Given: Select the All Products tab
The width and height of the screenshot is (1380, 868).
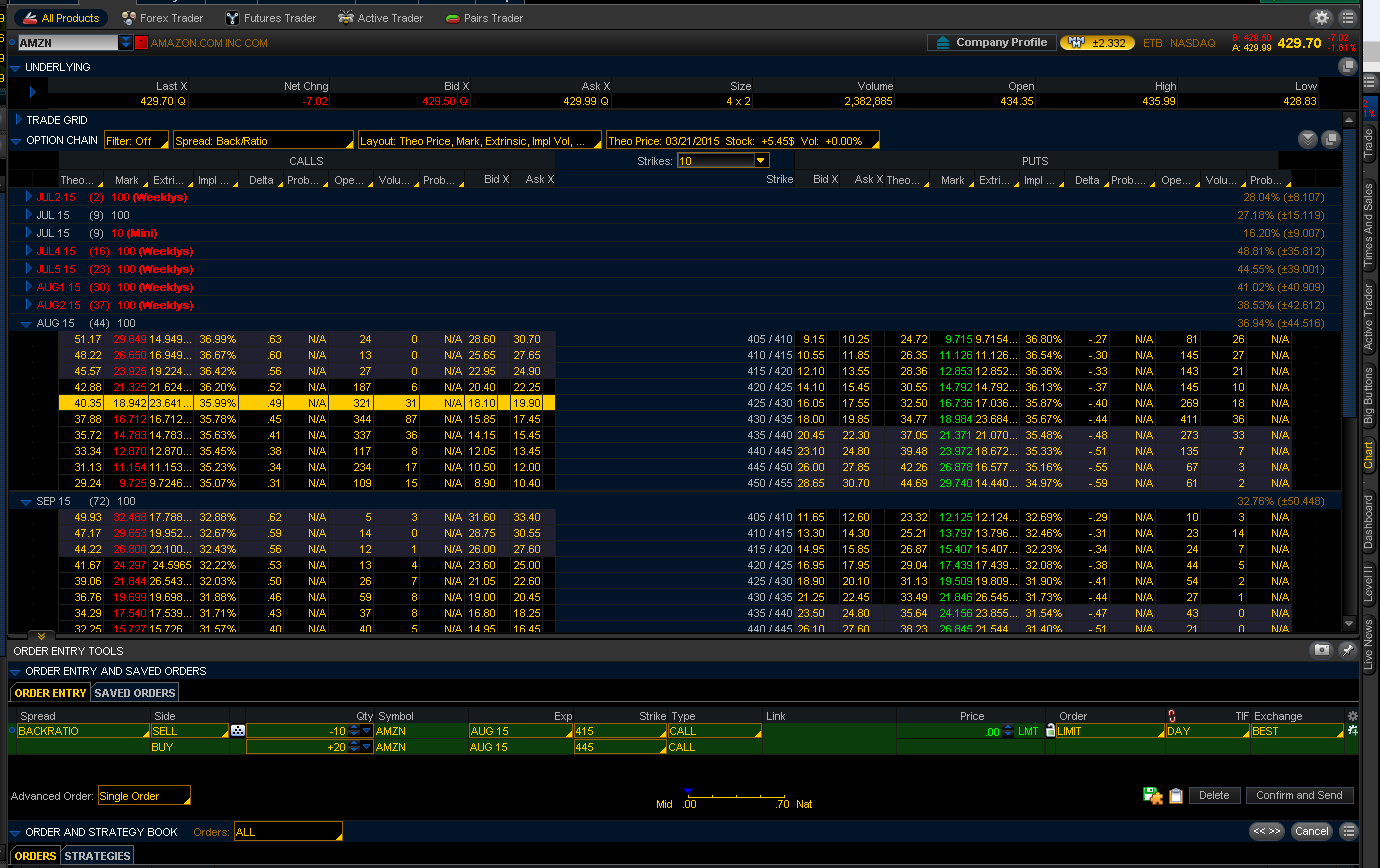Looking at the screenshot, I should (60, 18).
